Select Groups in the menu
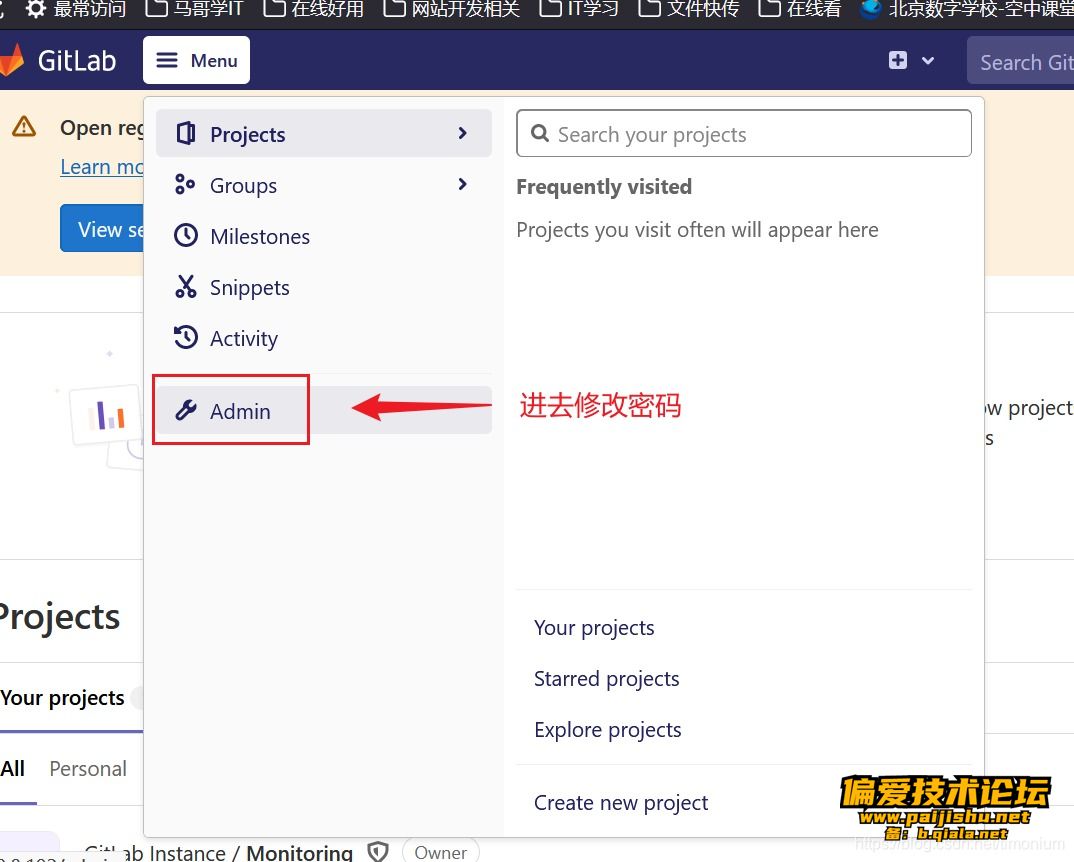Image resolution: width=1074 pixels, height=862 pixels. click(x=323, y=185)
